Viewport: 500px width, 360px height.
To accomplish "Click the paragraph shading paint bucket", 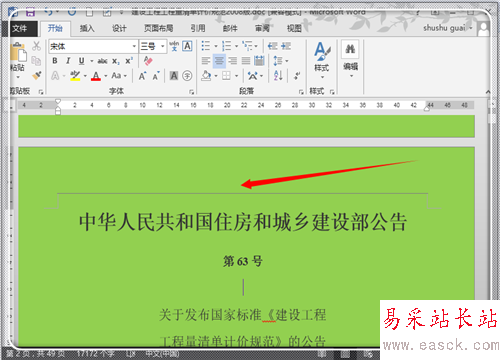I will pyautogui.click(x=206, y=76).
